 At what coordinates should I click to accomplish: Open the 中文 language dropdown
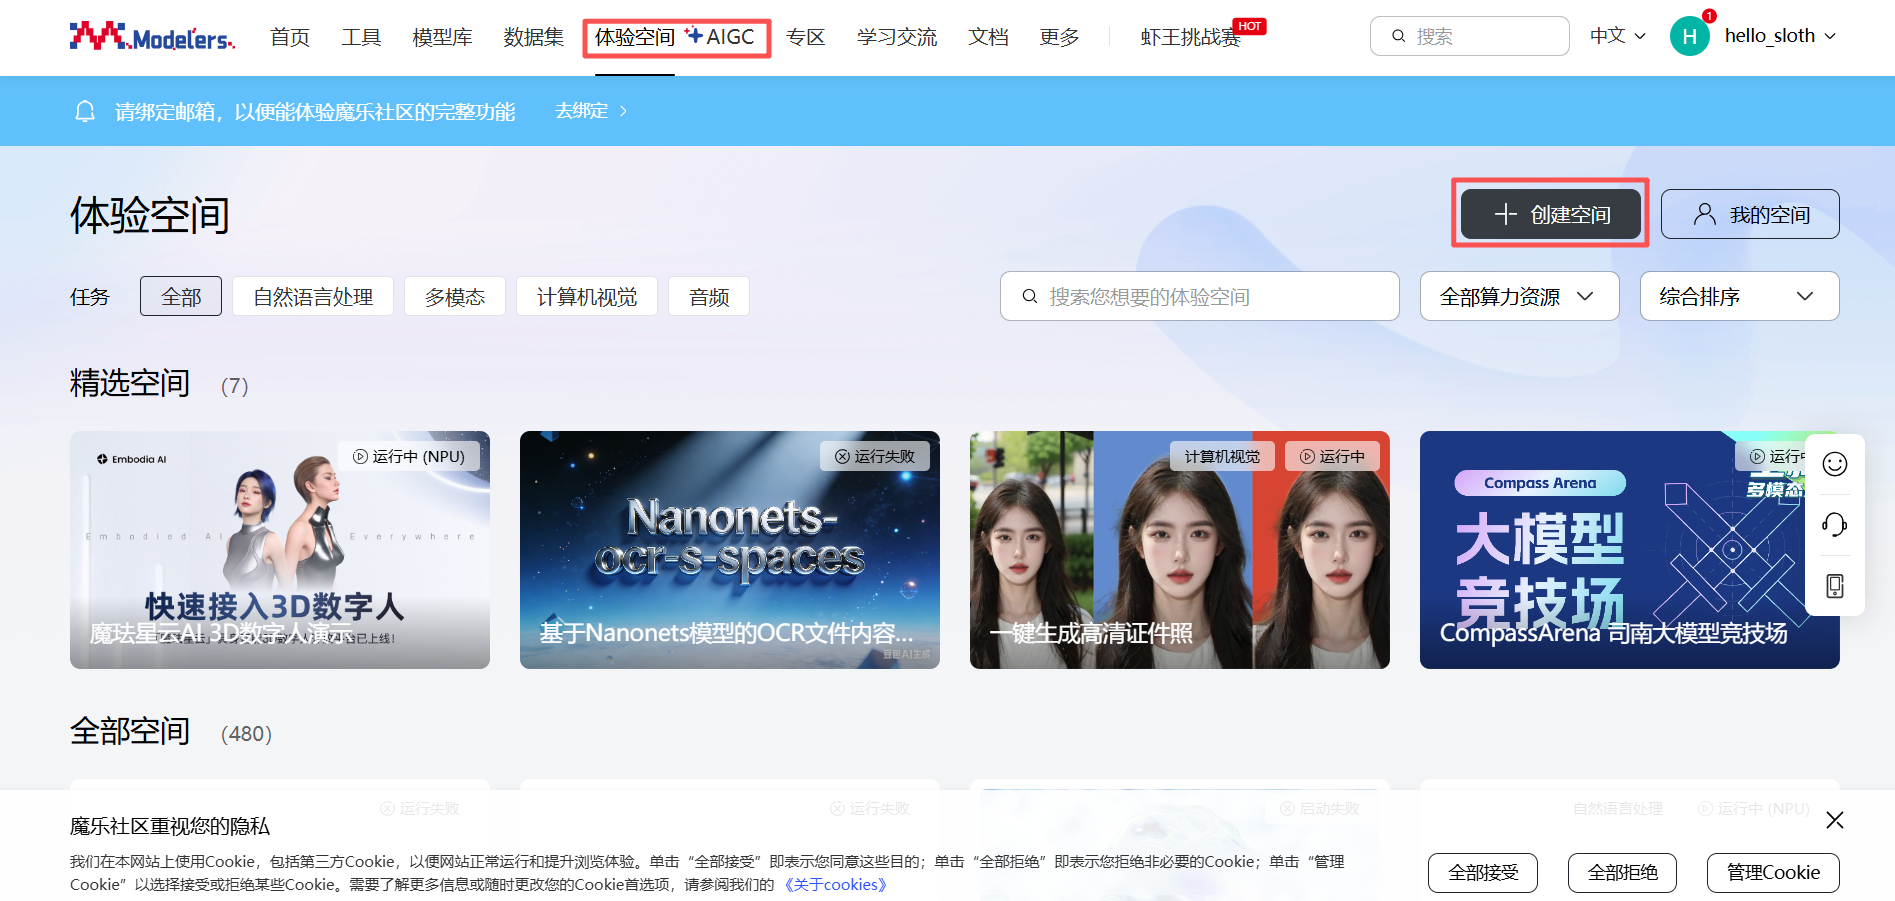(1617, 36)
